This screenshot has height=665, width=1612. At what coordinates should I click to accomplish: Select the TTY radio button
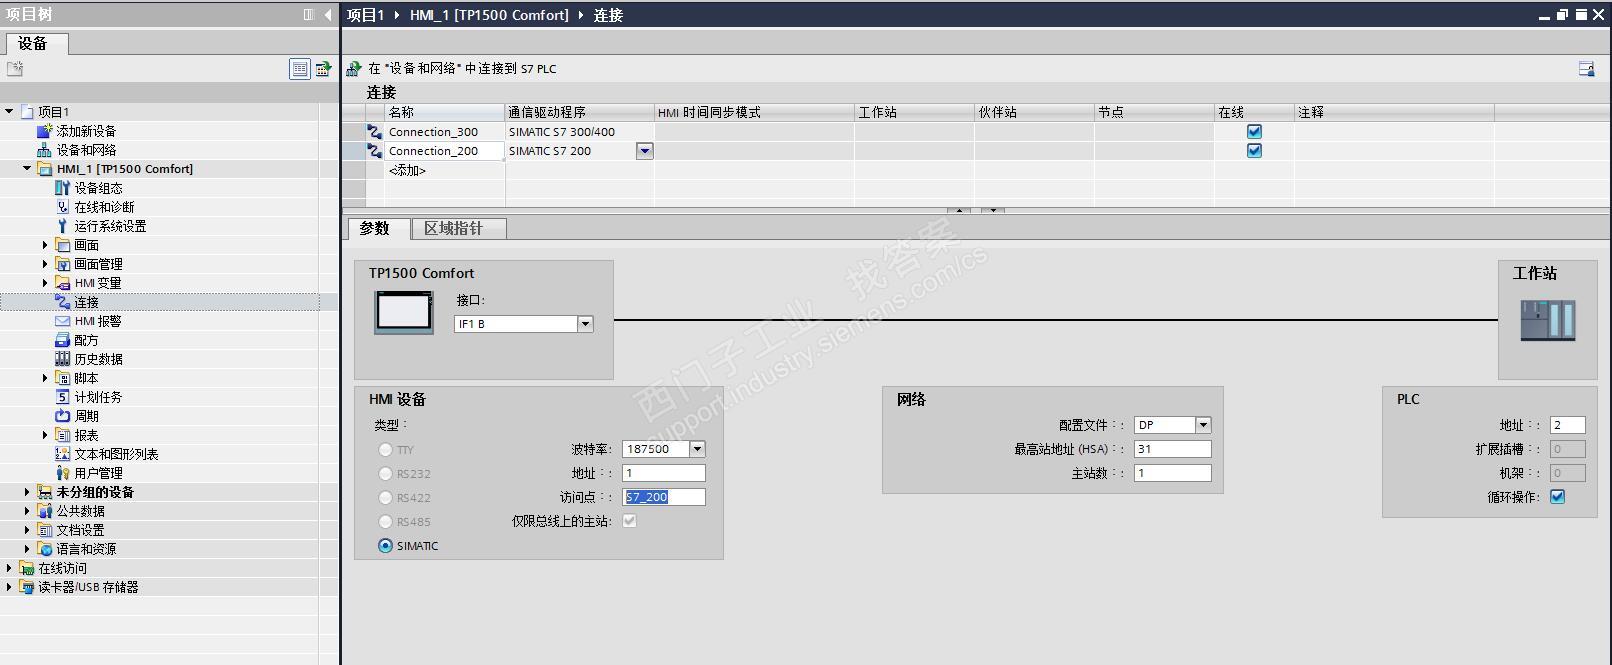[x=385, y=450]
